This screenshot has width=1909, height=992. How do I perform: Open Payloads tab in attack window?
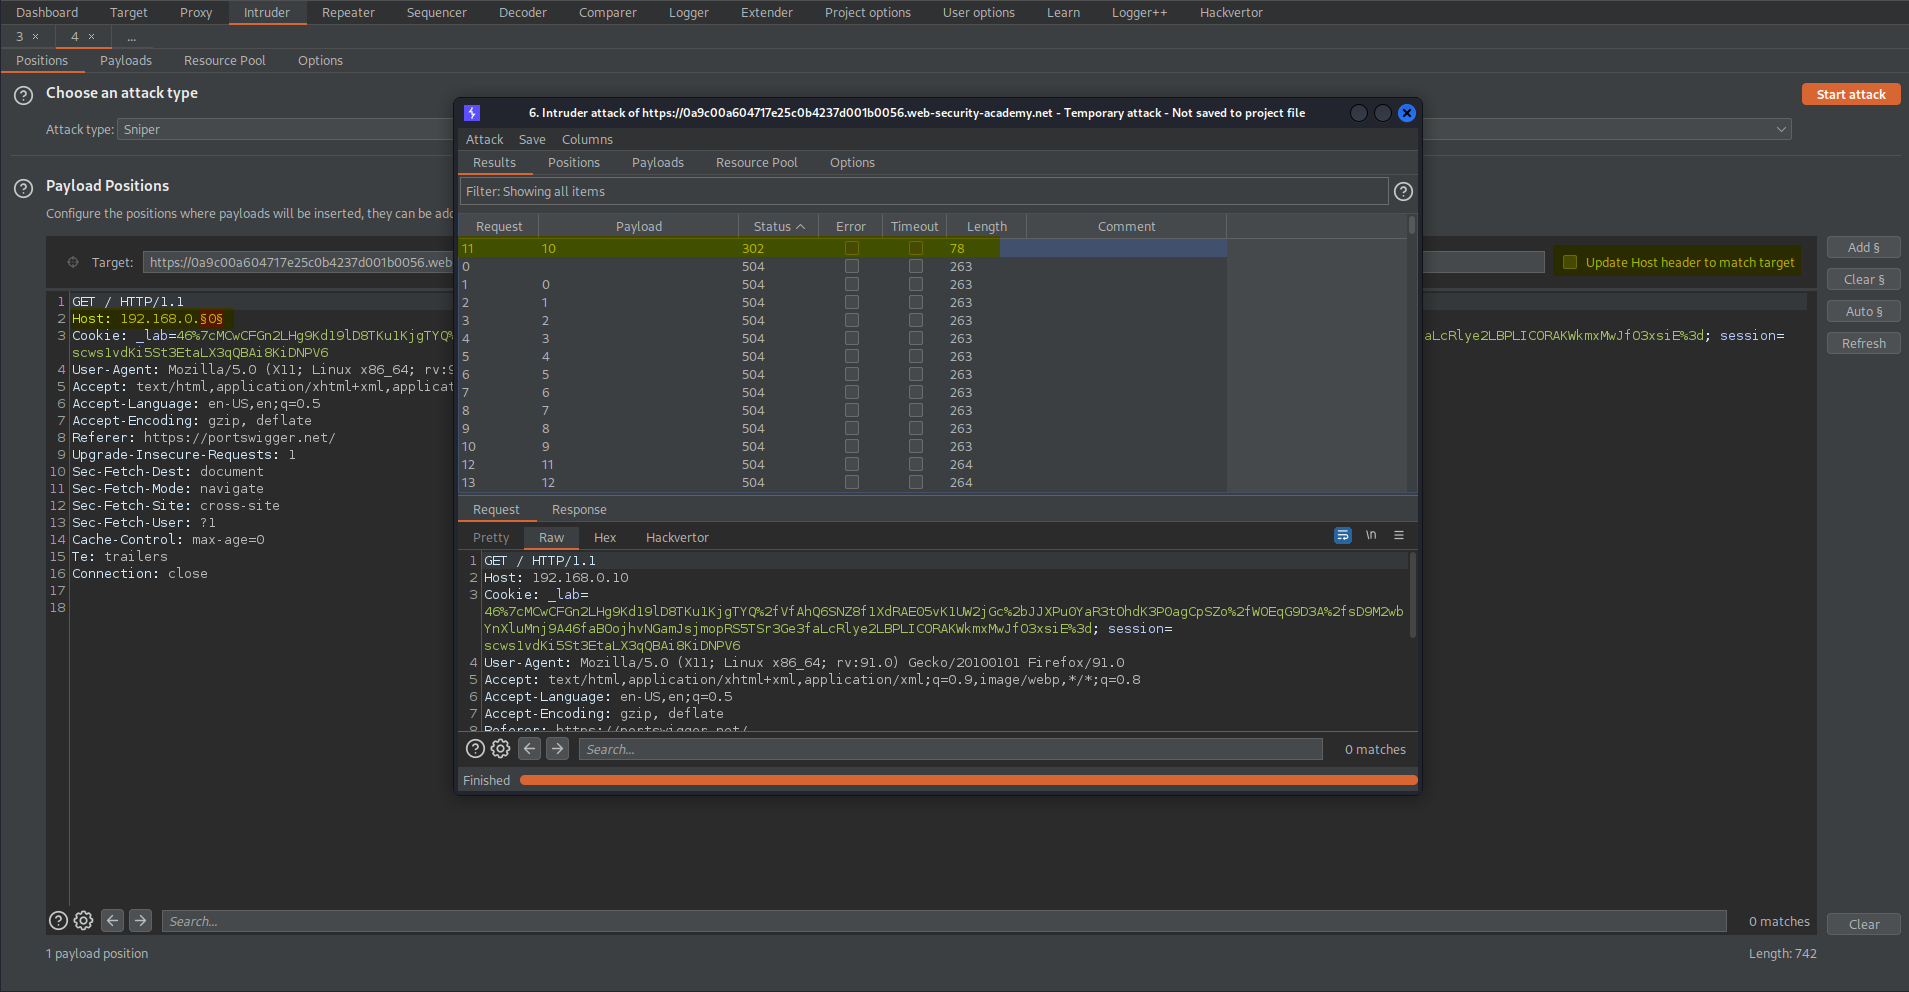657,163
